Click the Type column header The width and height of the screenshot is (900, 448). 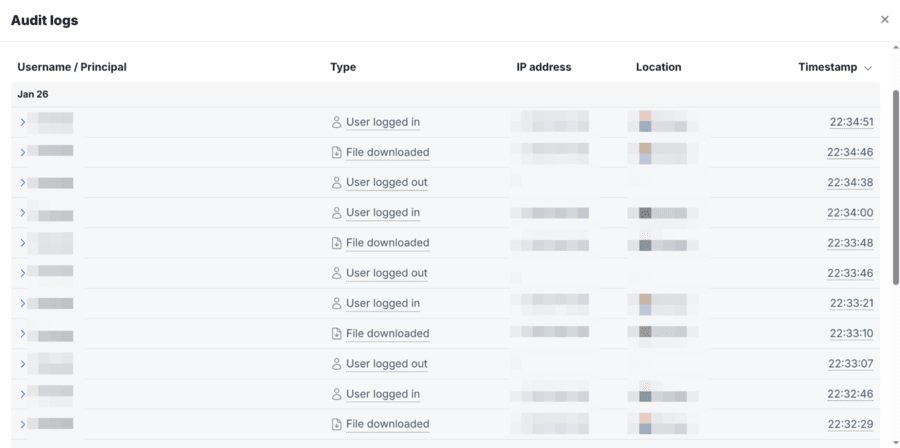[x=343, y=67]
